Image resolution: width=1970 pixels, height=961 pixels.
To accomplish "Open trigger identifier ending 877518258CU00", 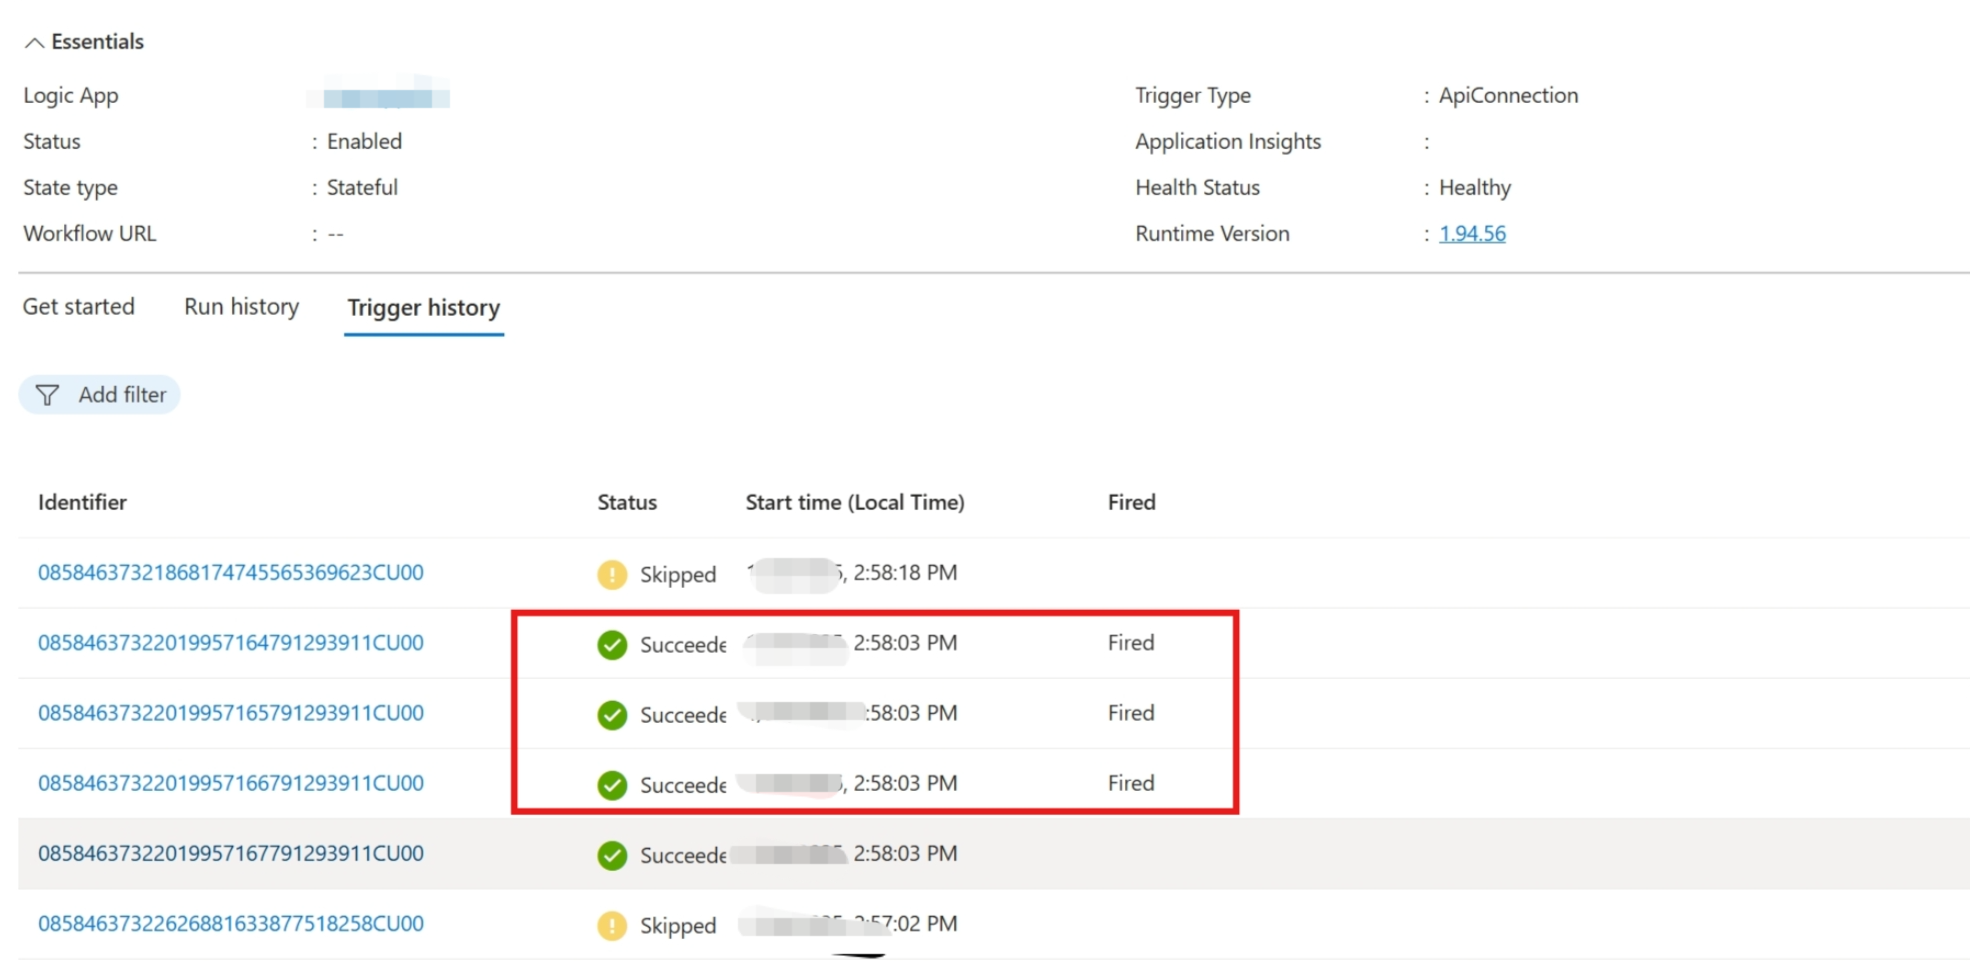I will tap(230, 924).
